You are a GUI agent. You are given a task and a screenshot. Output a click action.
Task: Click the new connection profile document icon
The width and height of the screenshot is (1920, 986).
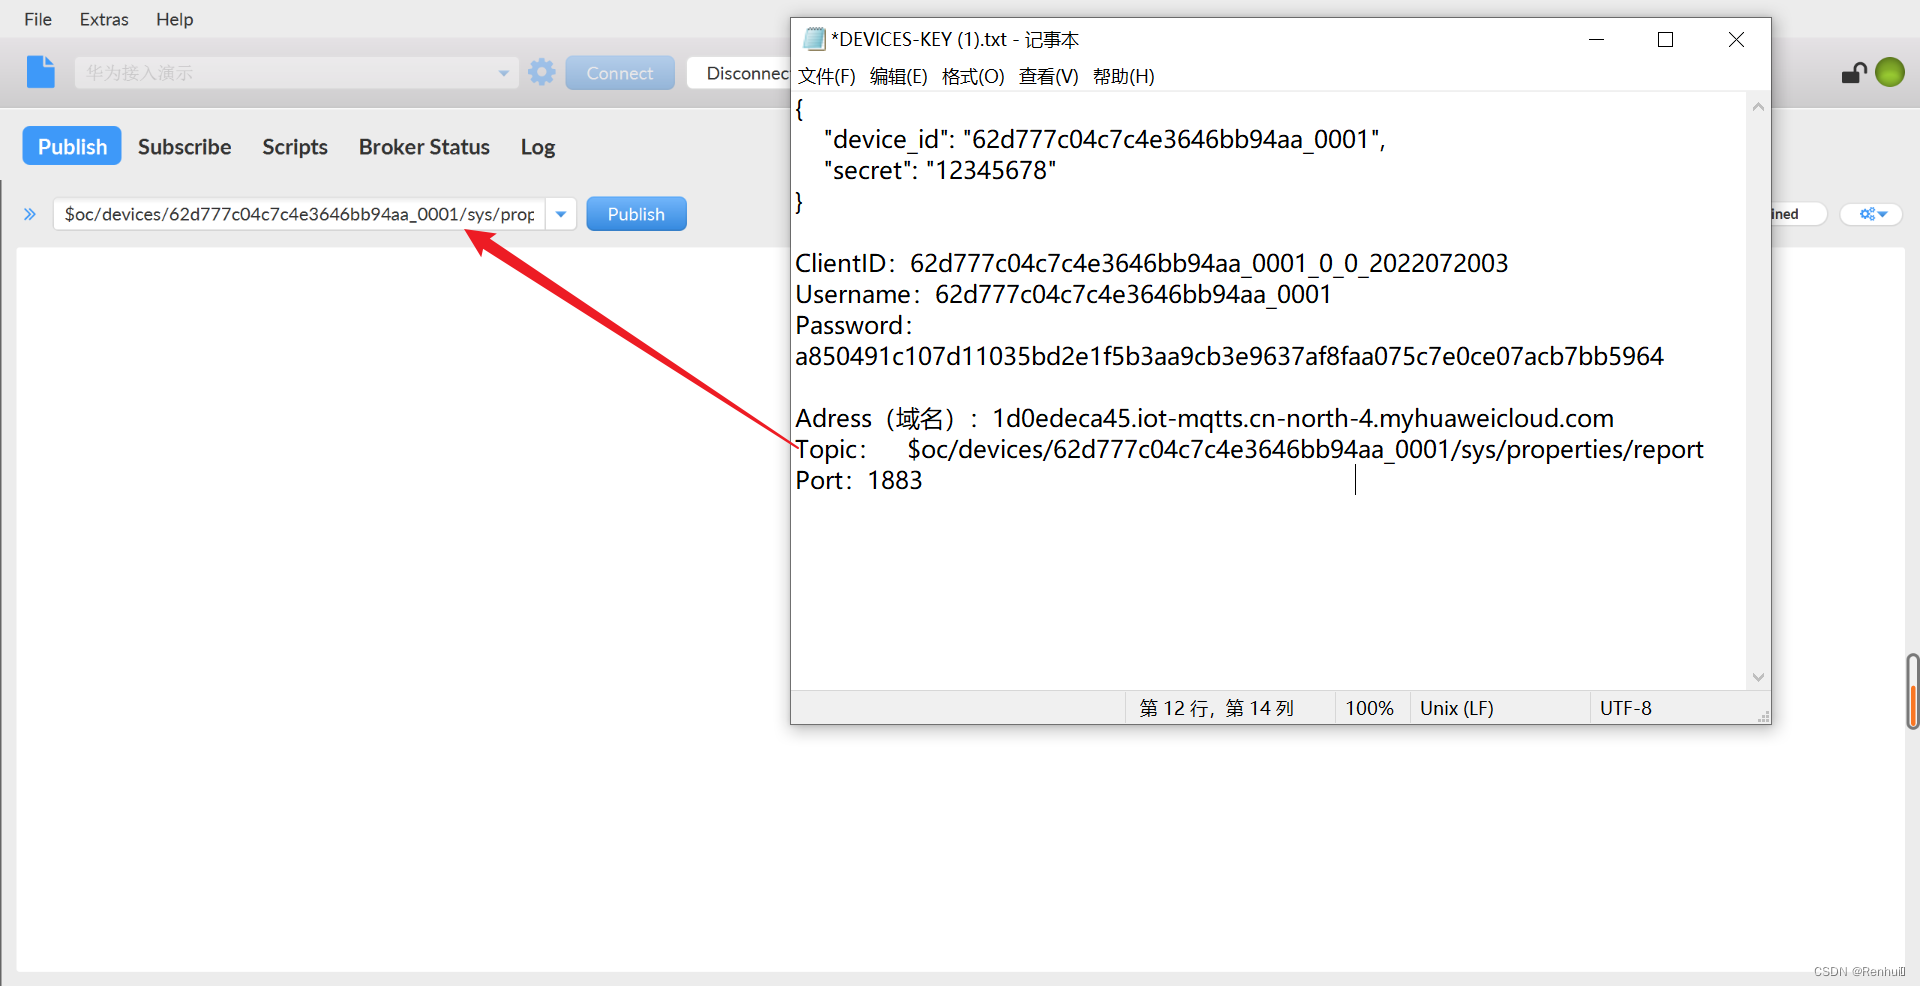pos(41,72)
